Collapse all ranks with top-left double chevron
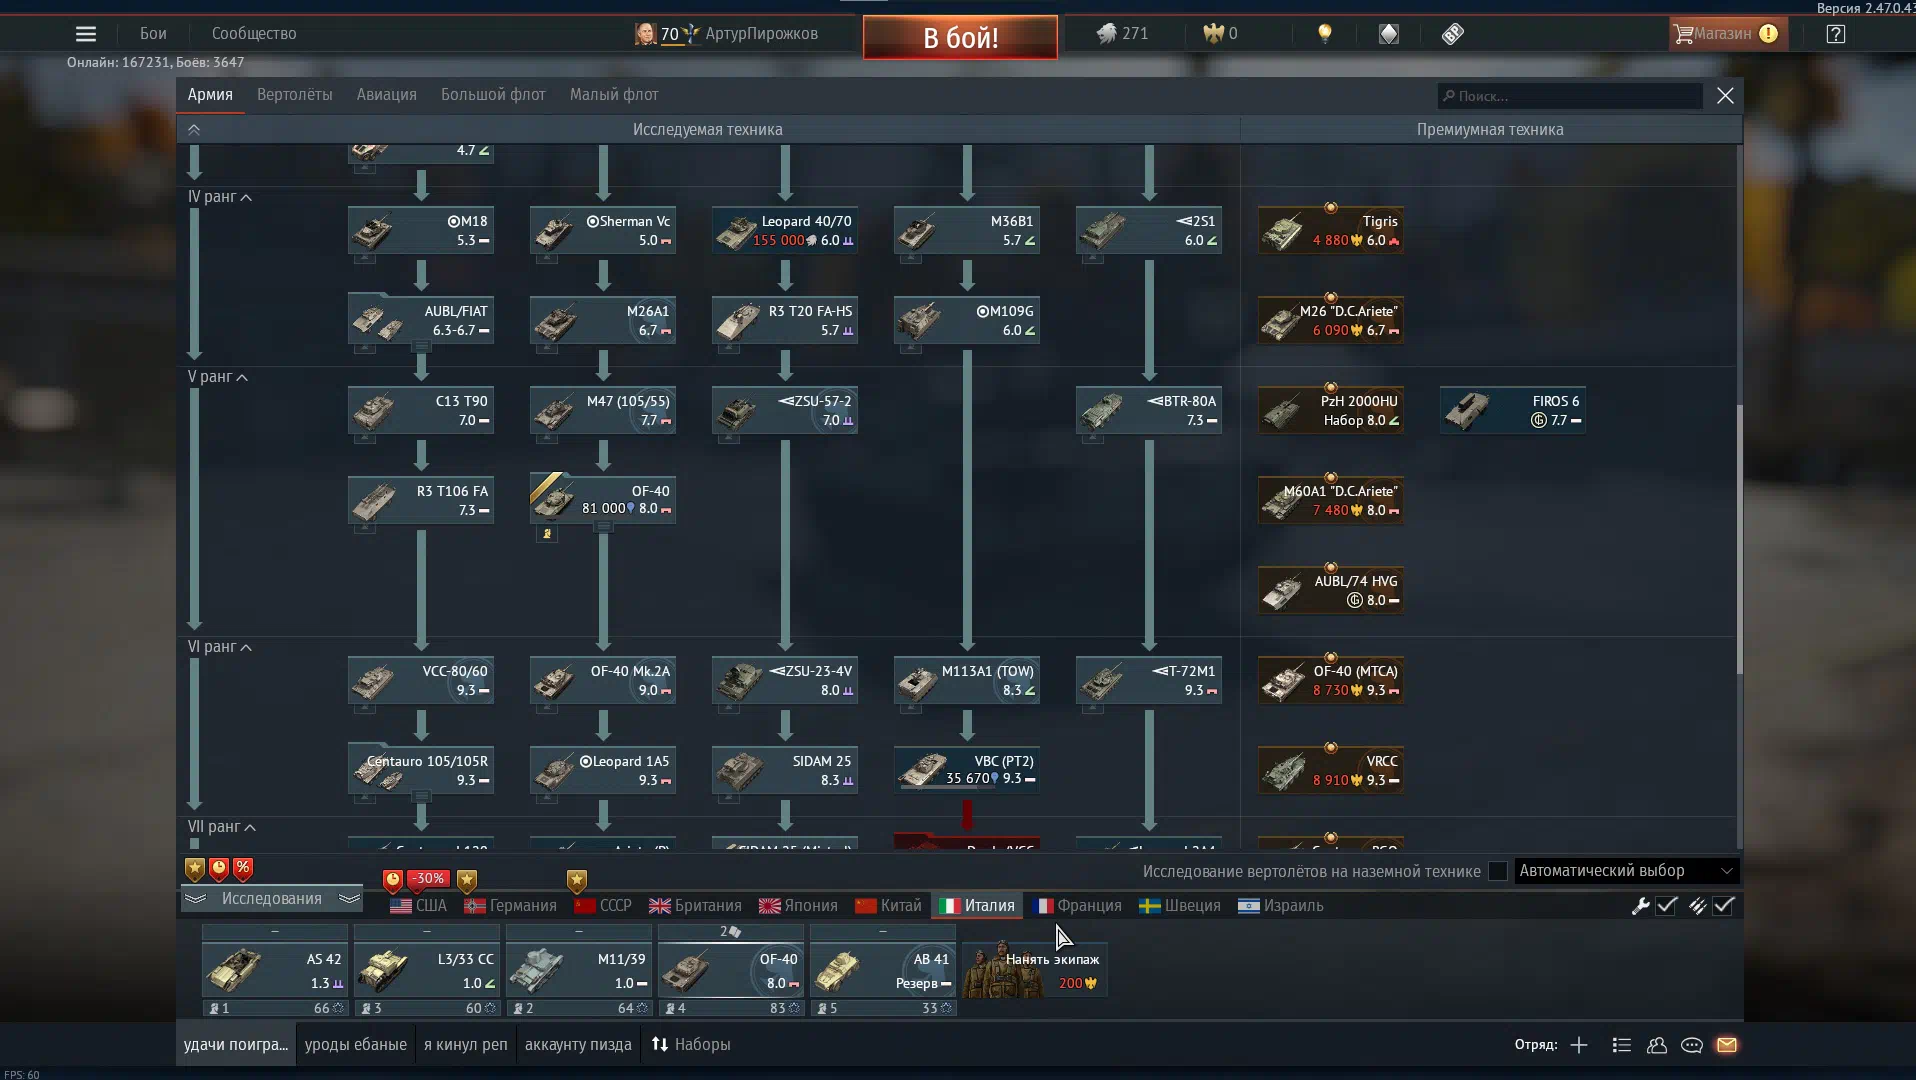The image size is (1916, 1080). [x=194, y=130]
